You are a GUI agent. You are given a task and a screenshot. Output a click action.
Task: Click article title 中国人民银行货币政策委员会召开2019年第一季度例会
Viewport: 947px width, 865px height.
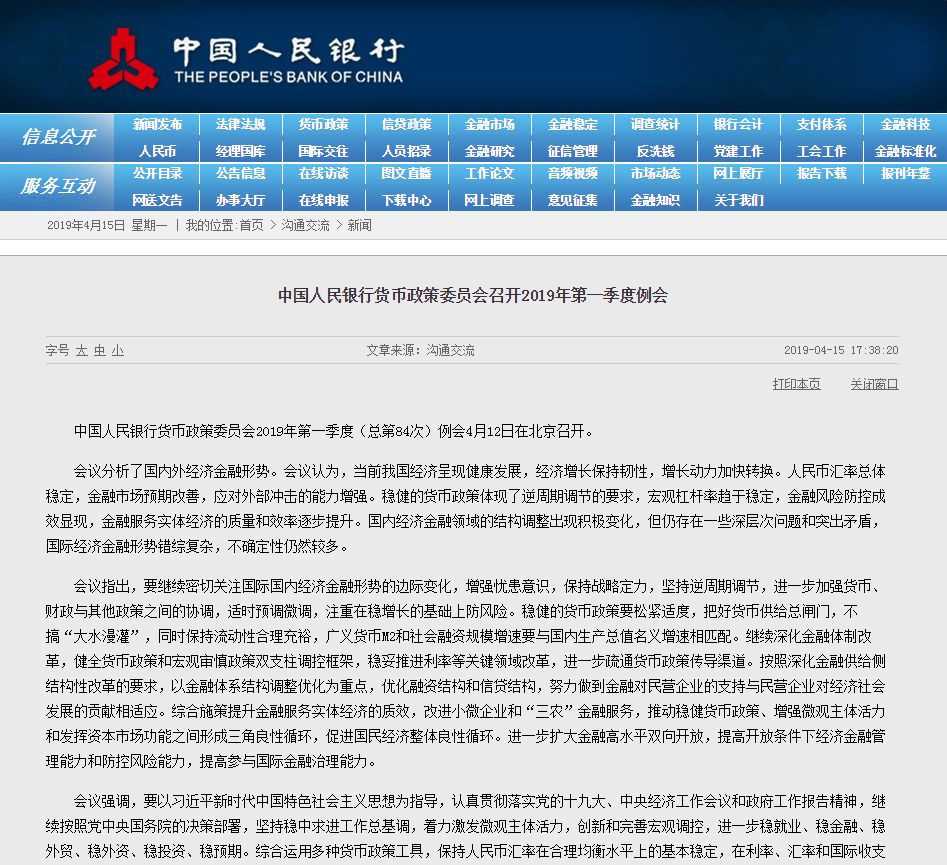[473, 295]
